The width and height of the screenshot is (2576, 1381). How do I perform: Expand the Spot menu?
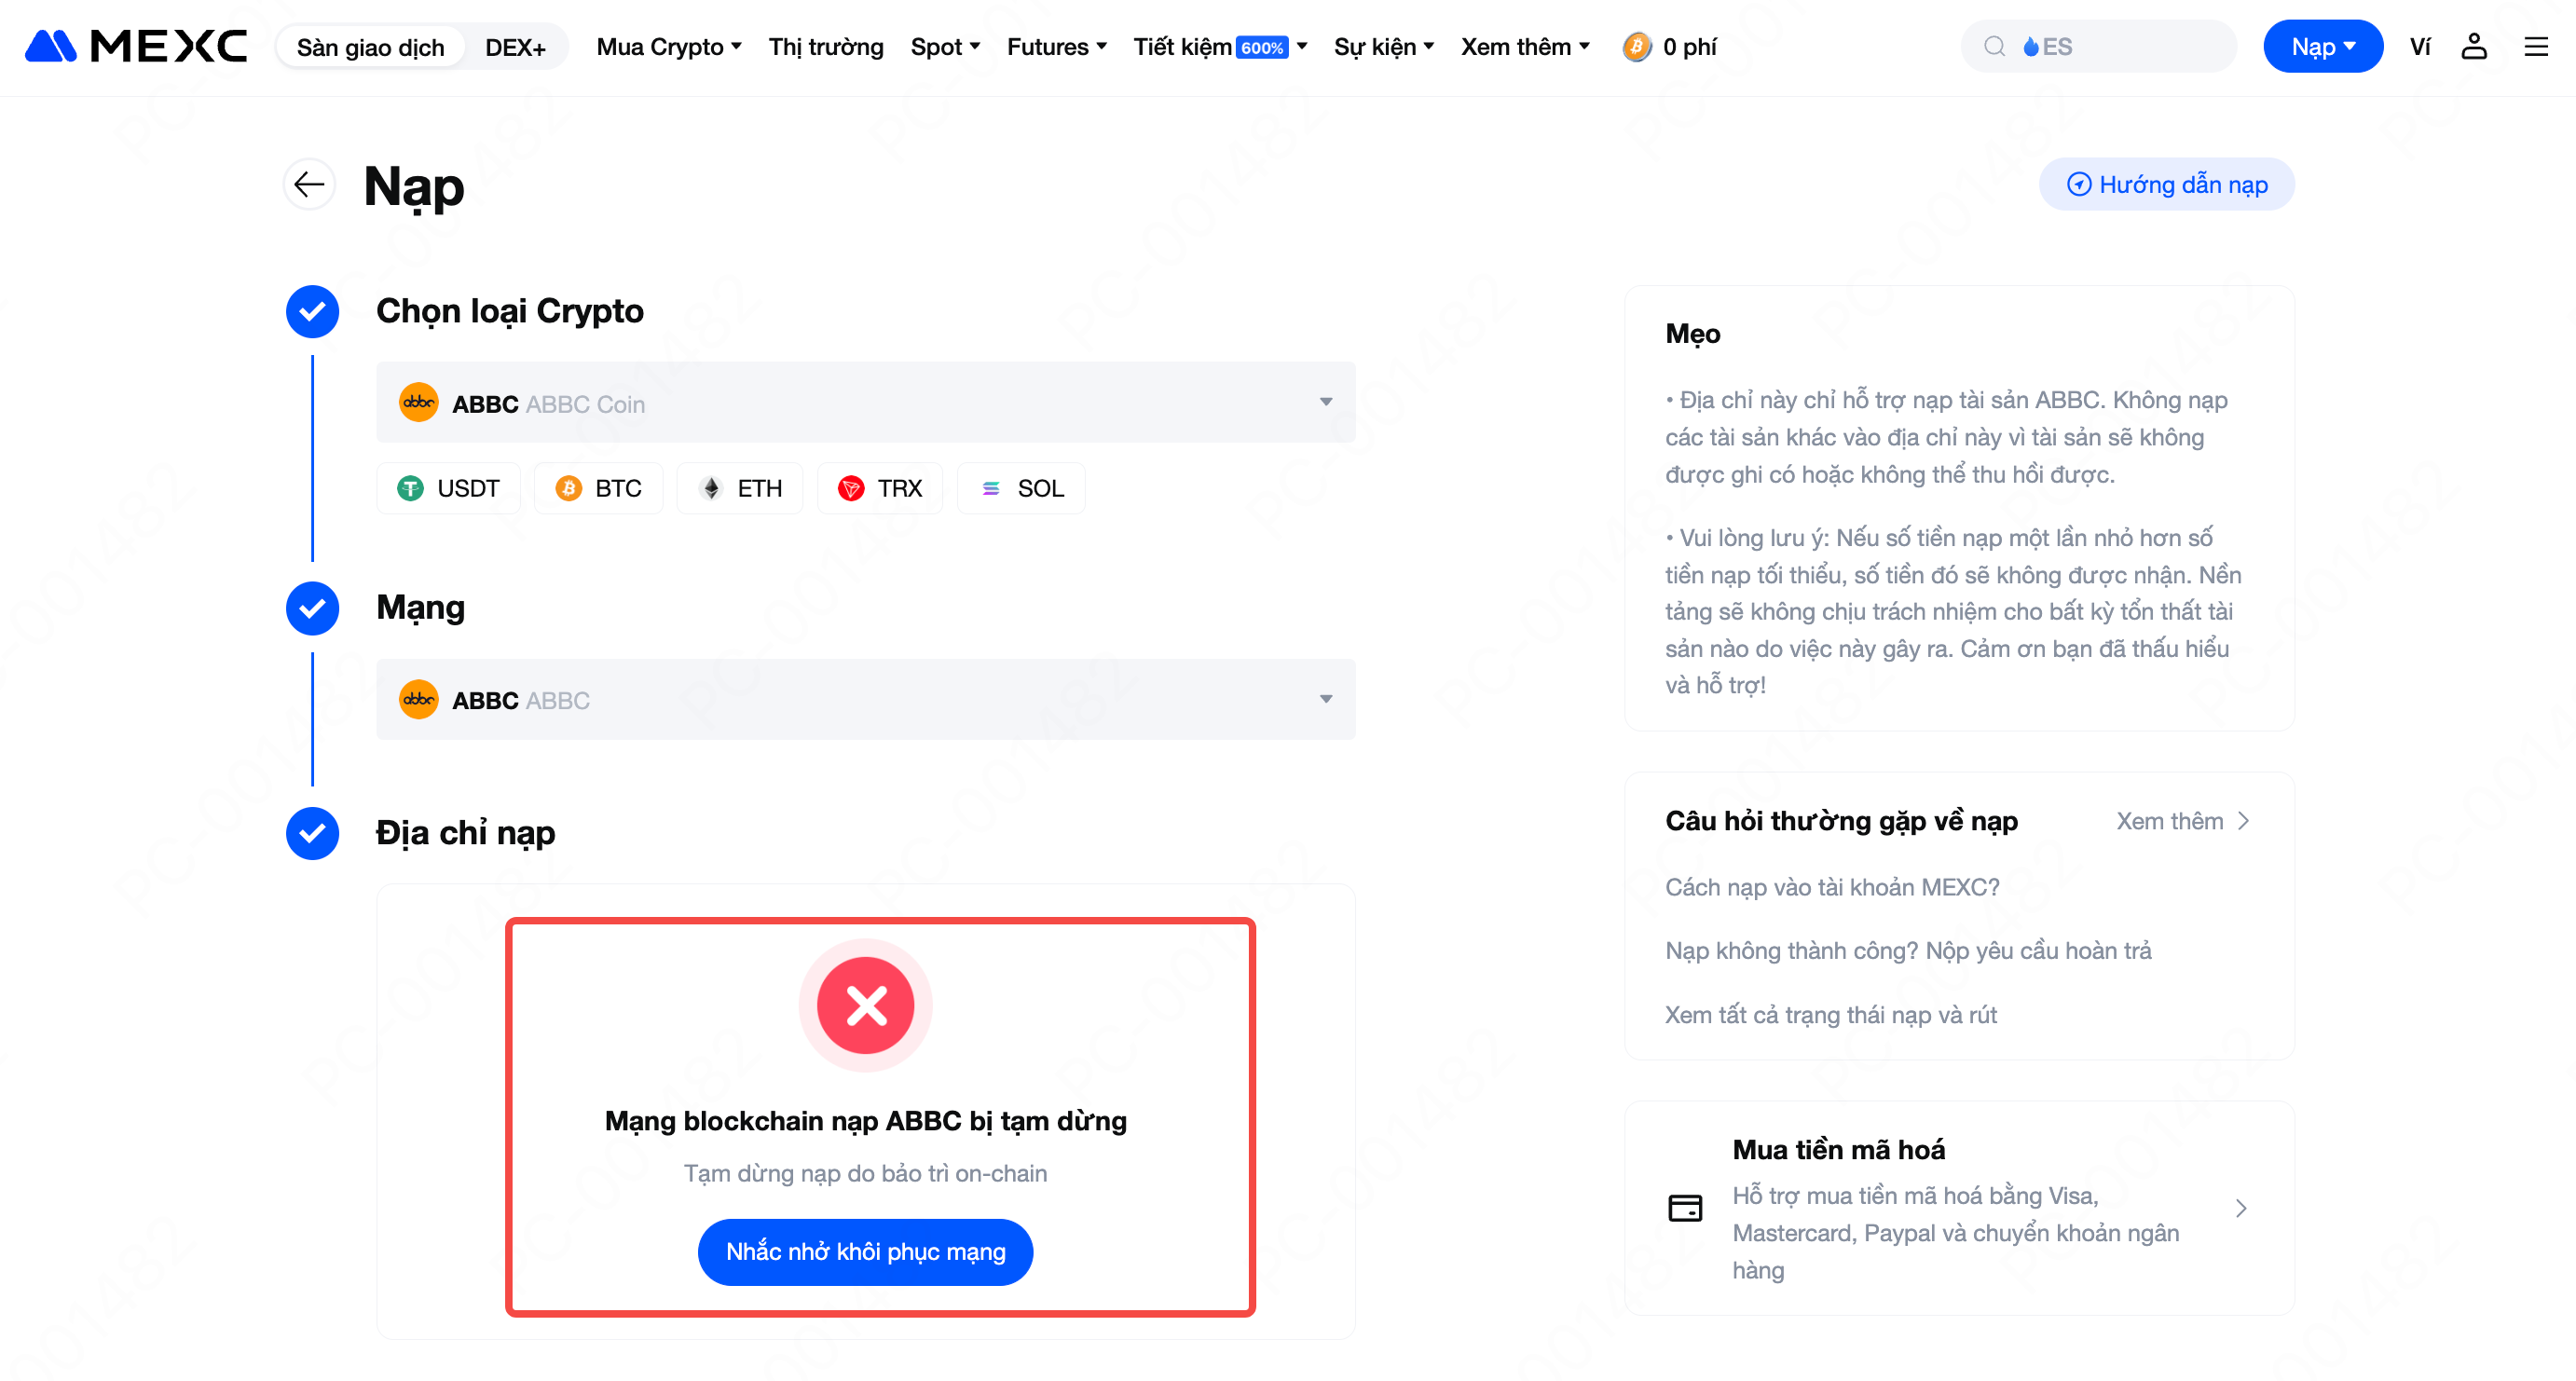pyautogui.click(x=945, y=46)
